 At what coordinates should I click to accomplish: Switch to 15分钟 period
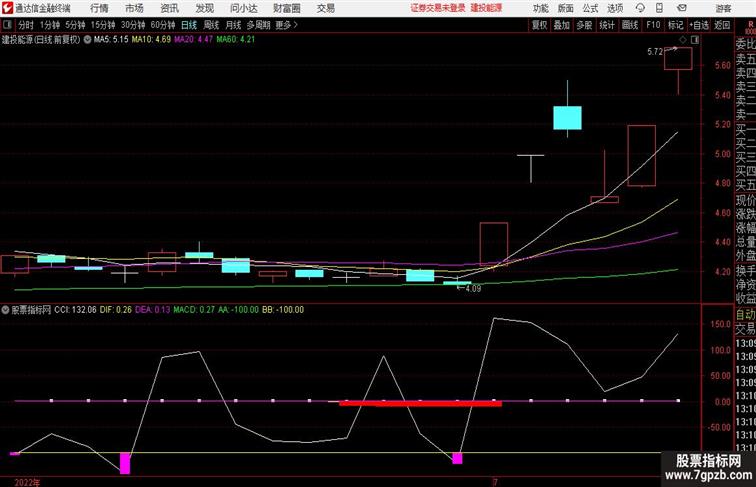click(x=103, y=25)
